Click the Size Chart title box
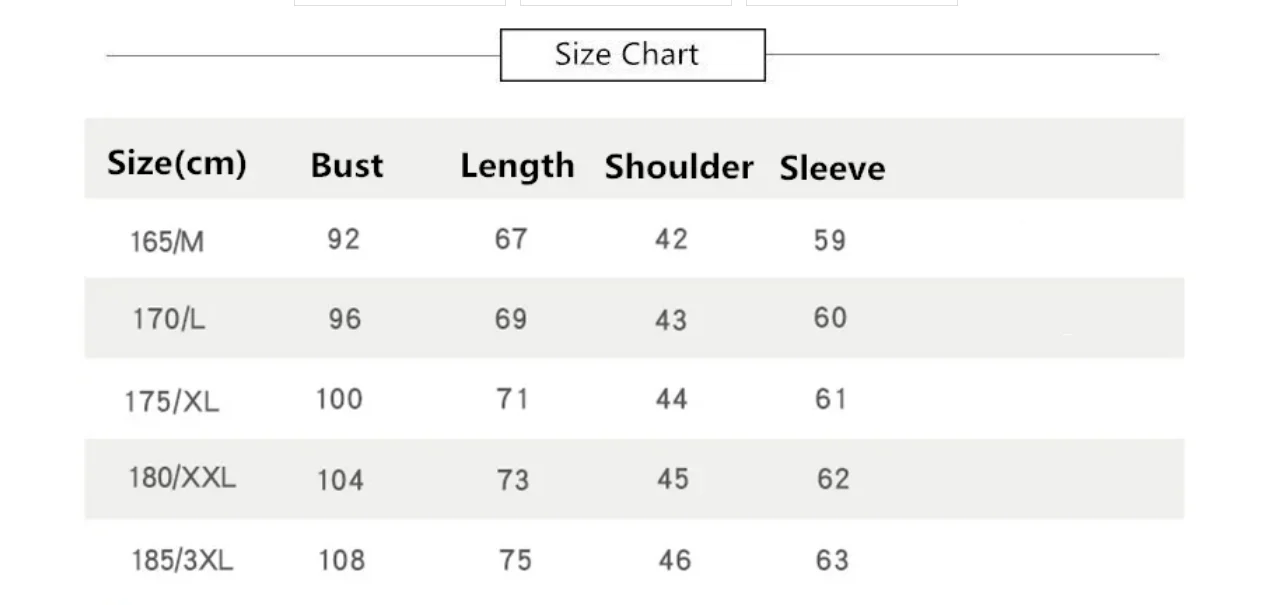The width and height of the screenshot is (1288, 605). (x=632, y=55)
